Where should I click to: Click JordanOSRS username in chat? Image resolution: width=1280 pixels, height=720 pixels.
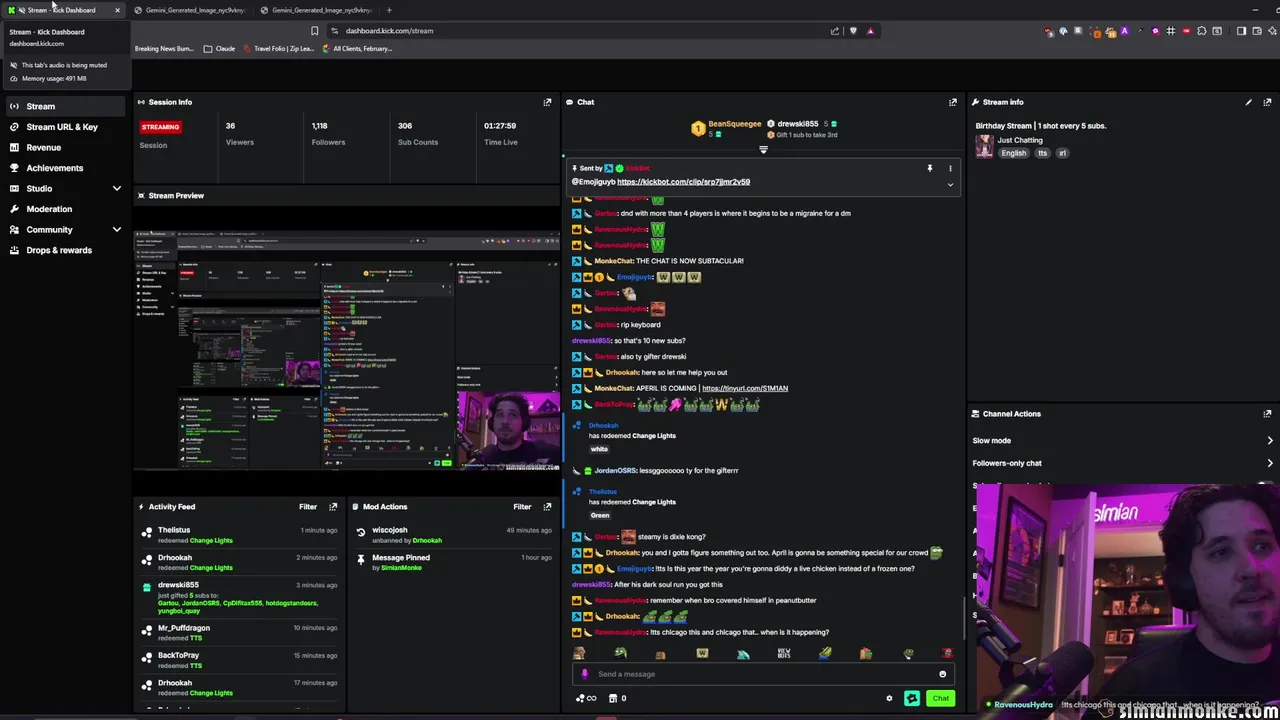point(615,470)
